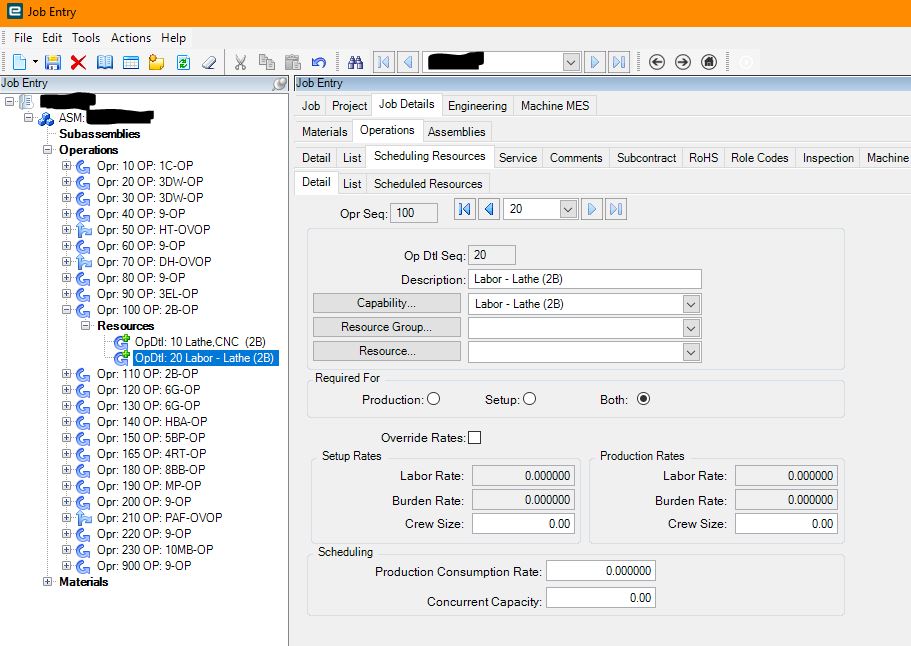The height and width of the screenshot is (646, 911).
Task: Open the Capability dropdown list
Action: [691, 304]
